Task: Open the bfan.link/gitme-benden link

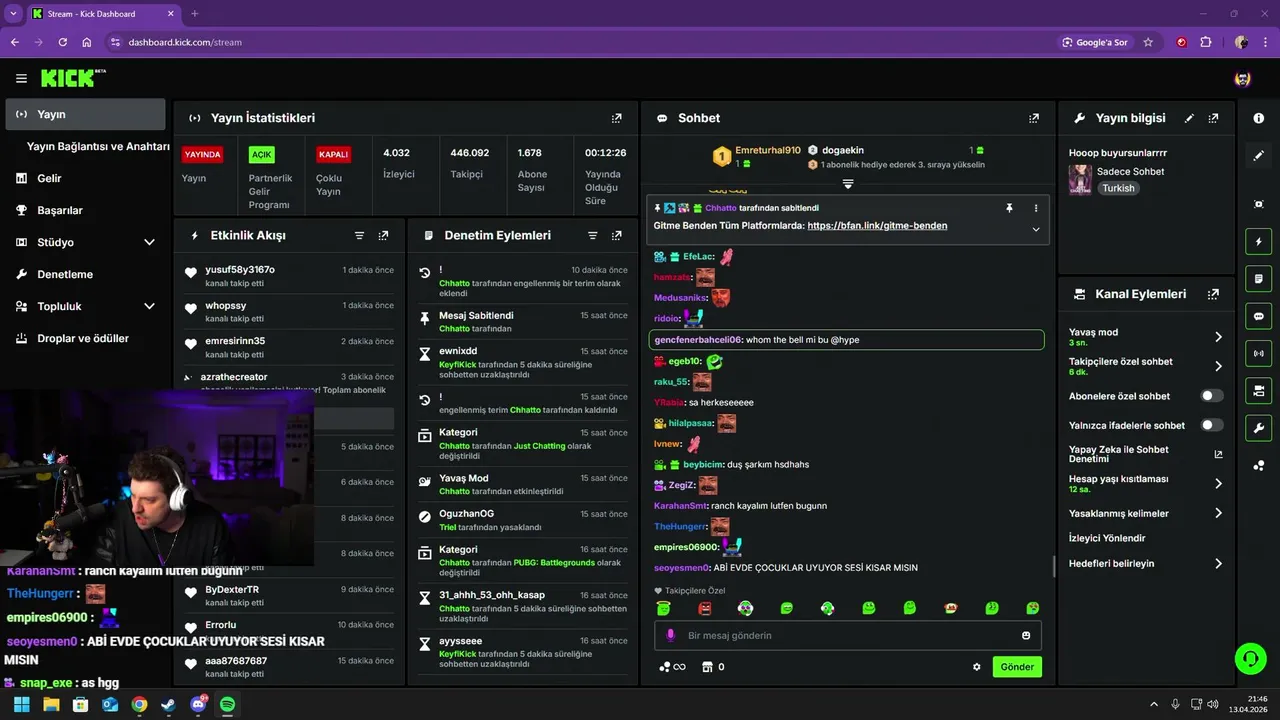Action: point(877,226)
